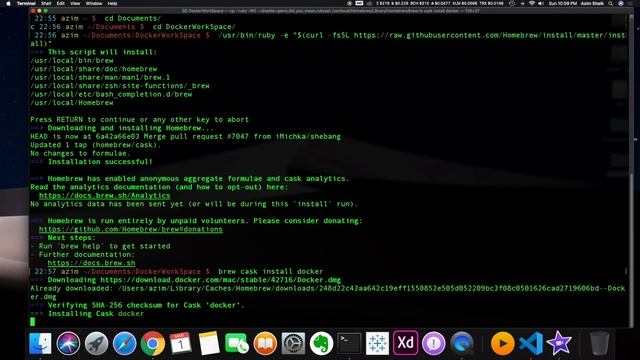Click the Homebrew/brew#donations GitHub link

[x=131, y=229]
